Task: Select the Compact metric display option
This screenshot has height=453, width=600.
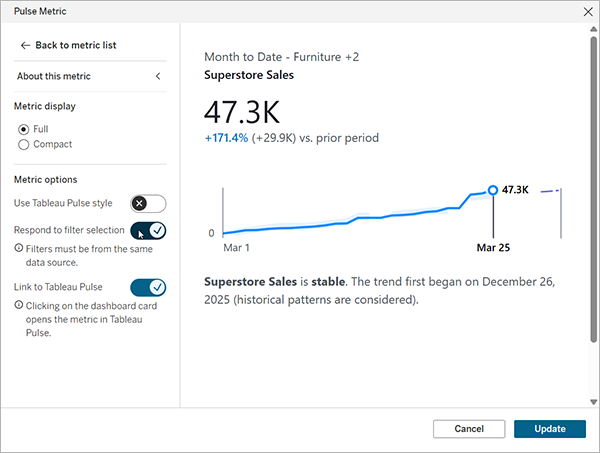Action: pyautogui.click(x=24, y=144)
